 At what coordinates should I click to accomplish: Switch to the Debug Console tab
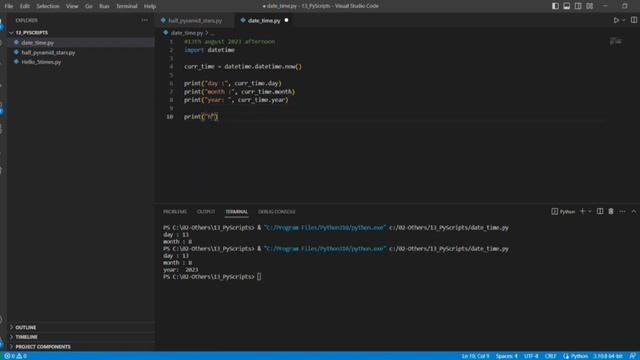click(277, 212)
